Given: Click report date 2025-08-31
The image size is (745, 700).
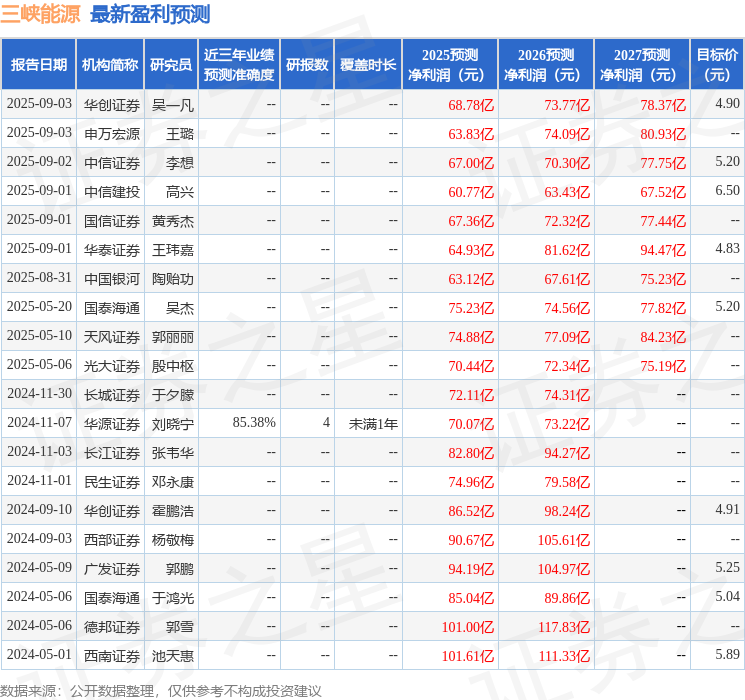Looking at the screenshot, I should coord(39,278).
